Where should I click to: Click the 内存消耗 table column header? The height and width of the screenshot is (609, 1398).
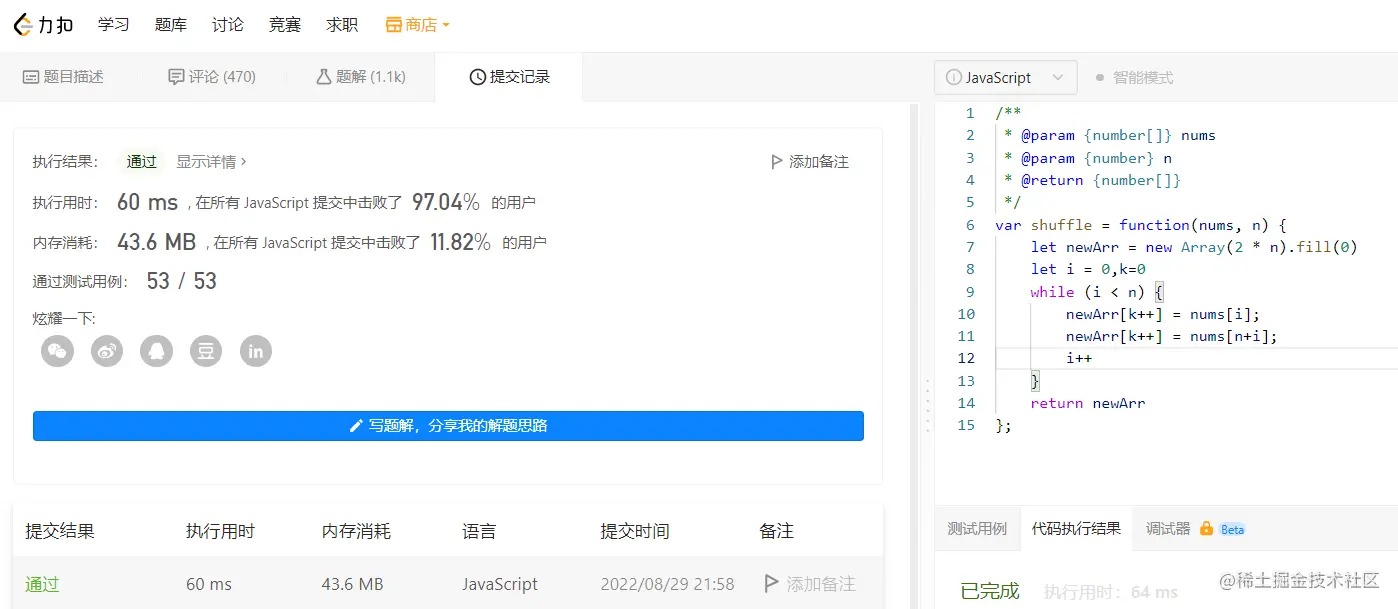coord(356,532)
